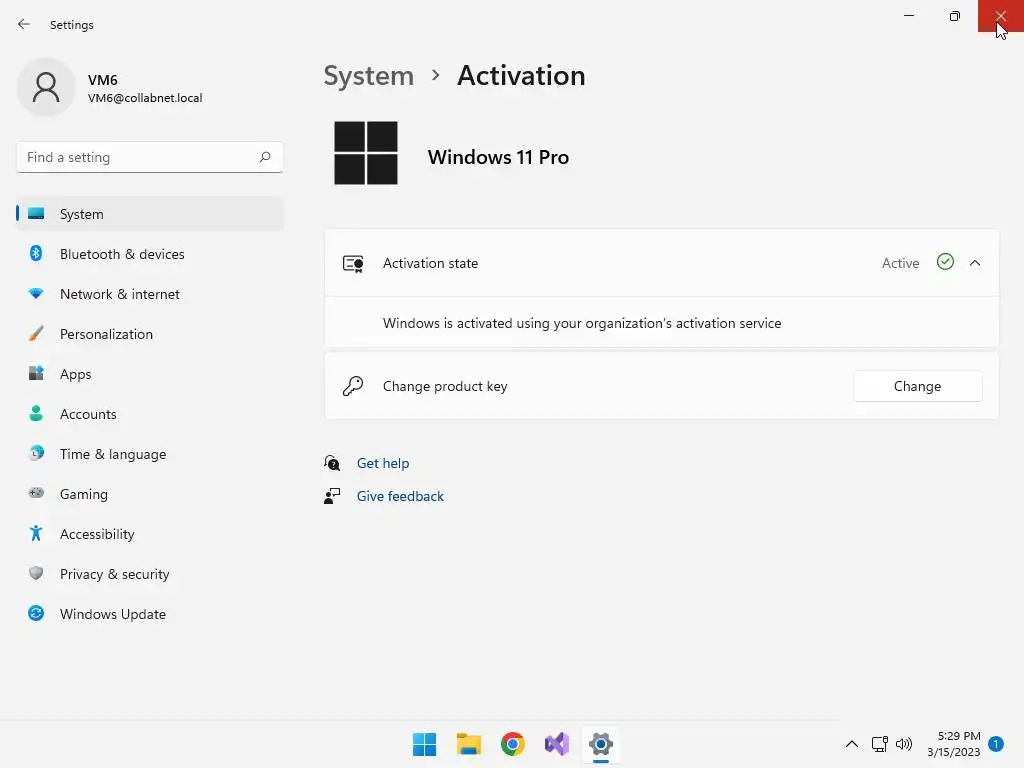Screen dimensions: 1024x768
Task: Open the Give feedback link
Action: click(x=400, y=496)
